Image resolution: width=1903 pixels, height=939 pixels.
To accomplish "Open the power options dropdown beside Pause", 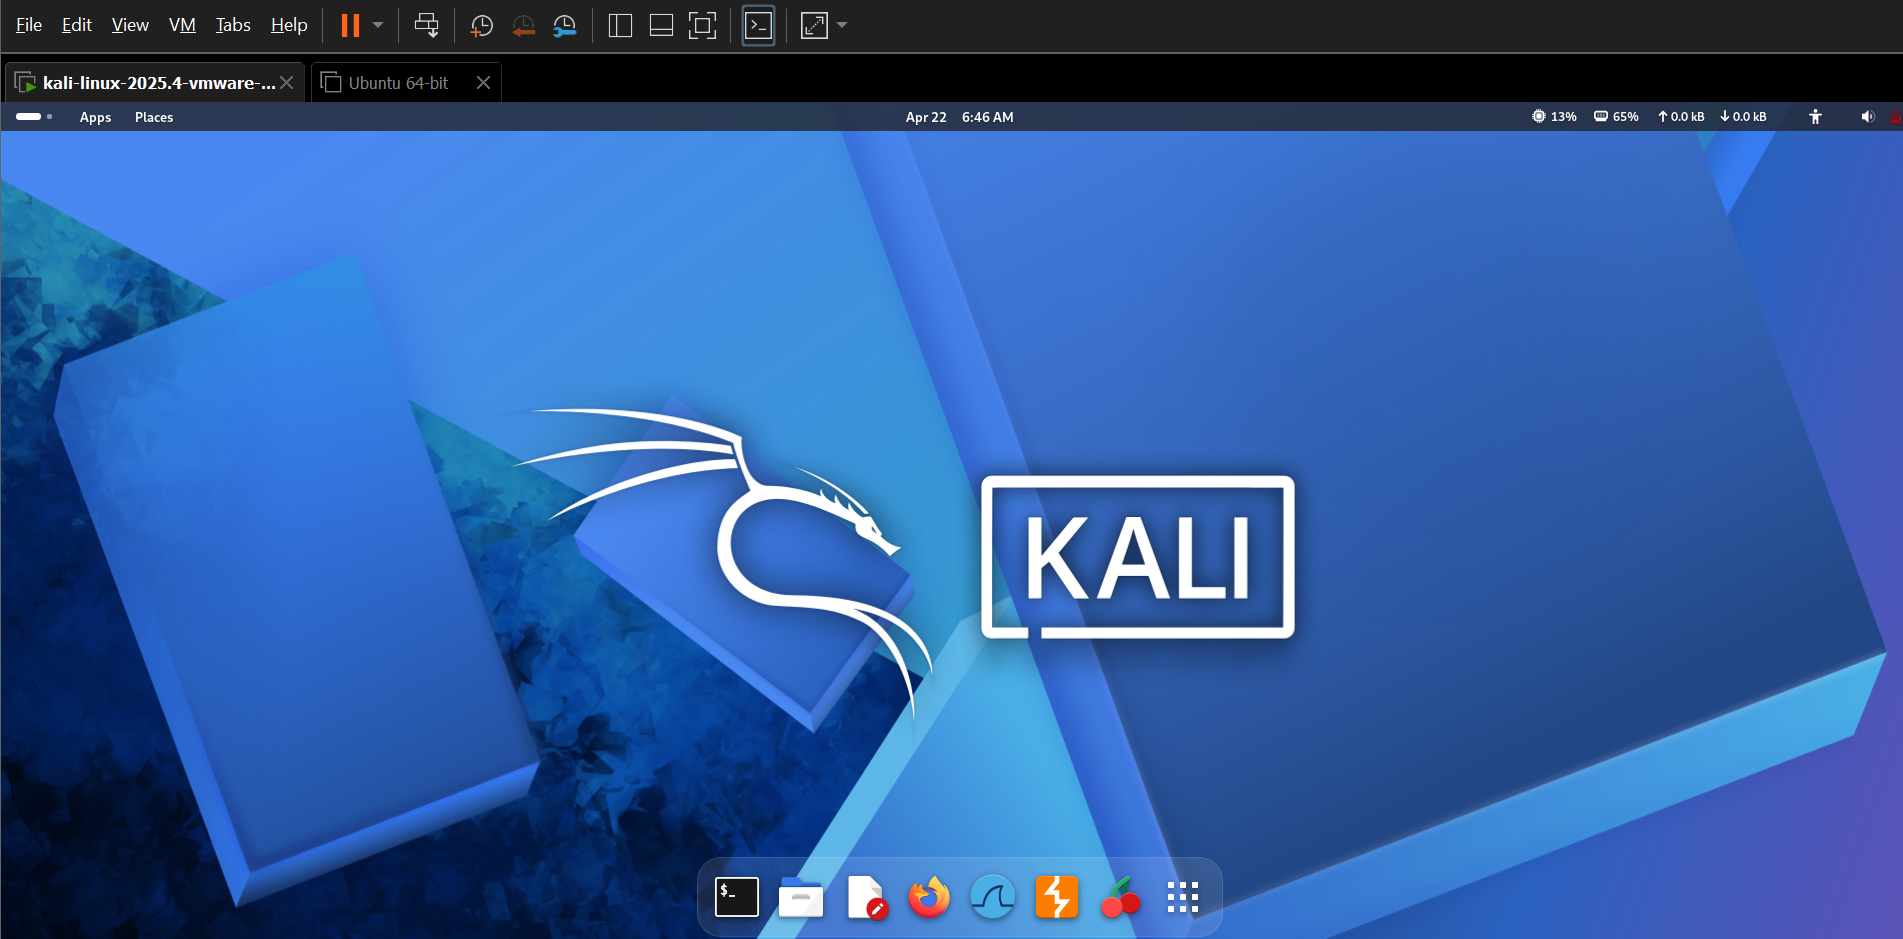I will 378,25.
